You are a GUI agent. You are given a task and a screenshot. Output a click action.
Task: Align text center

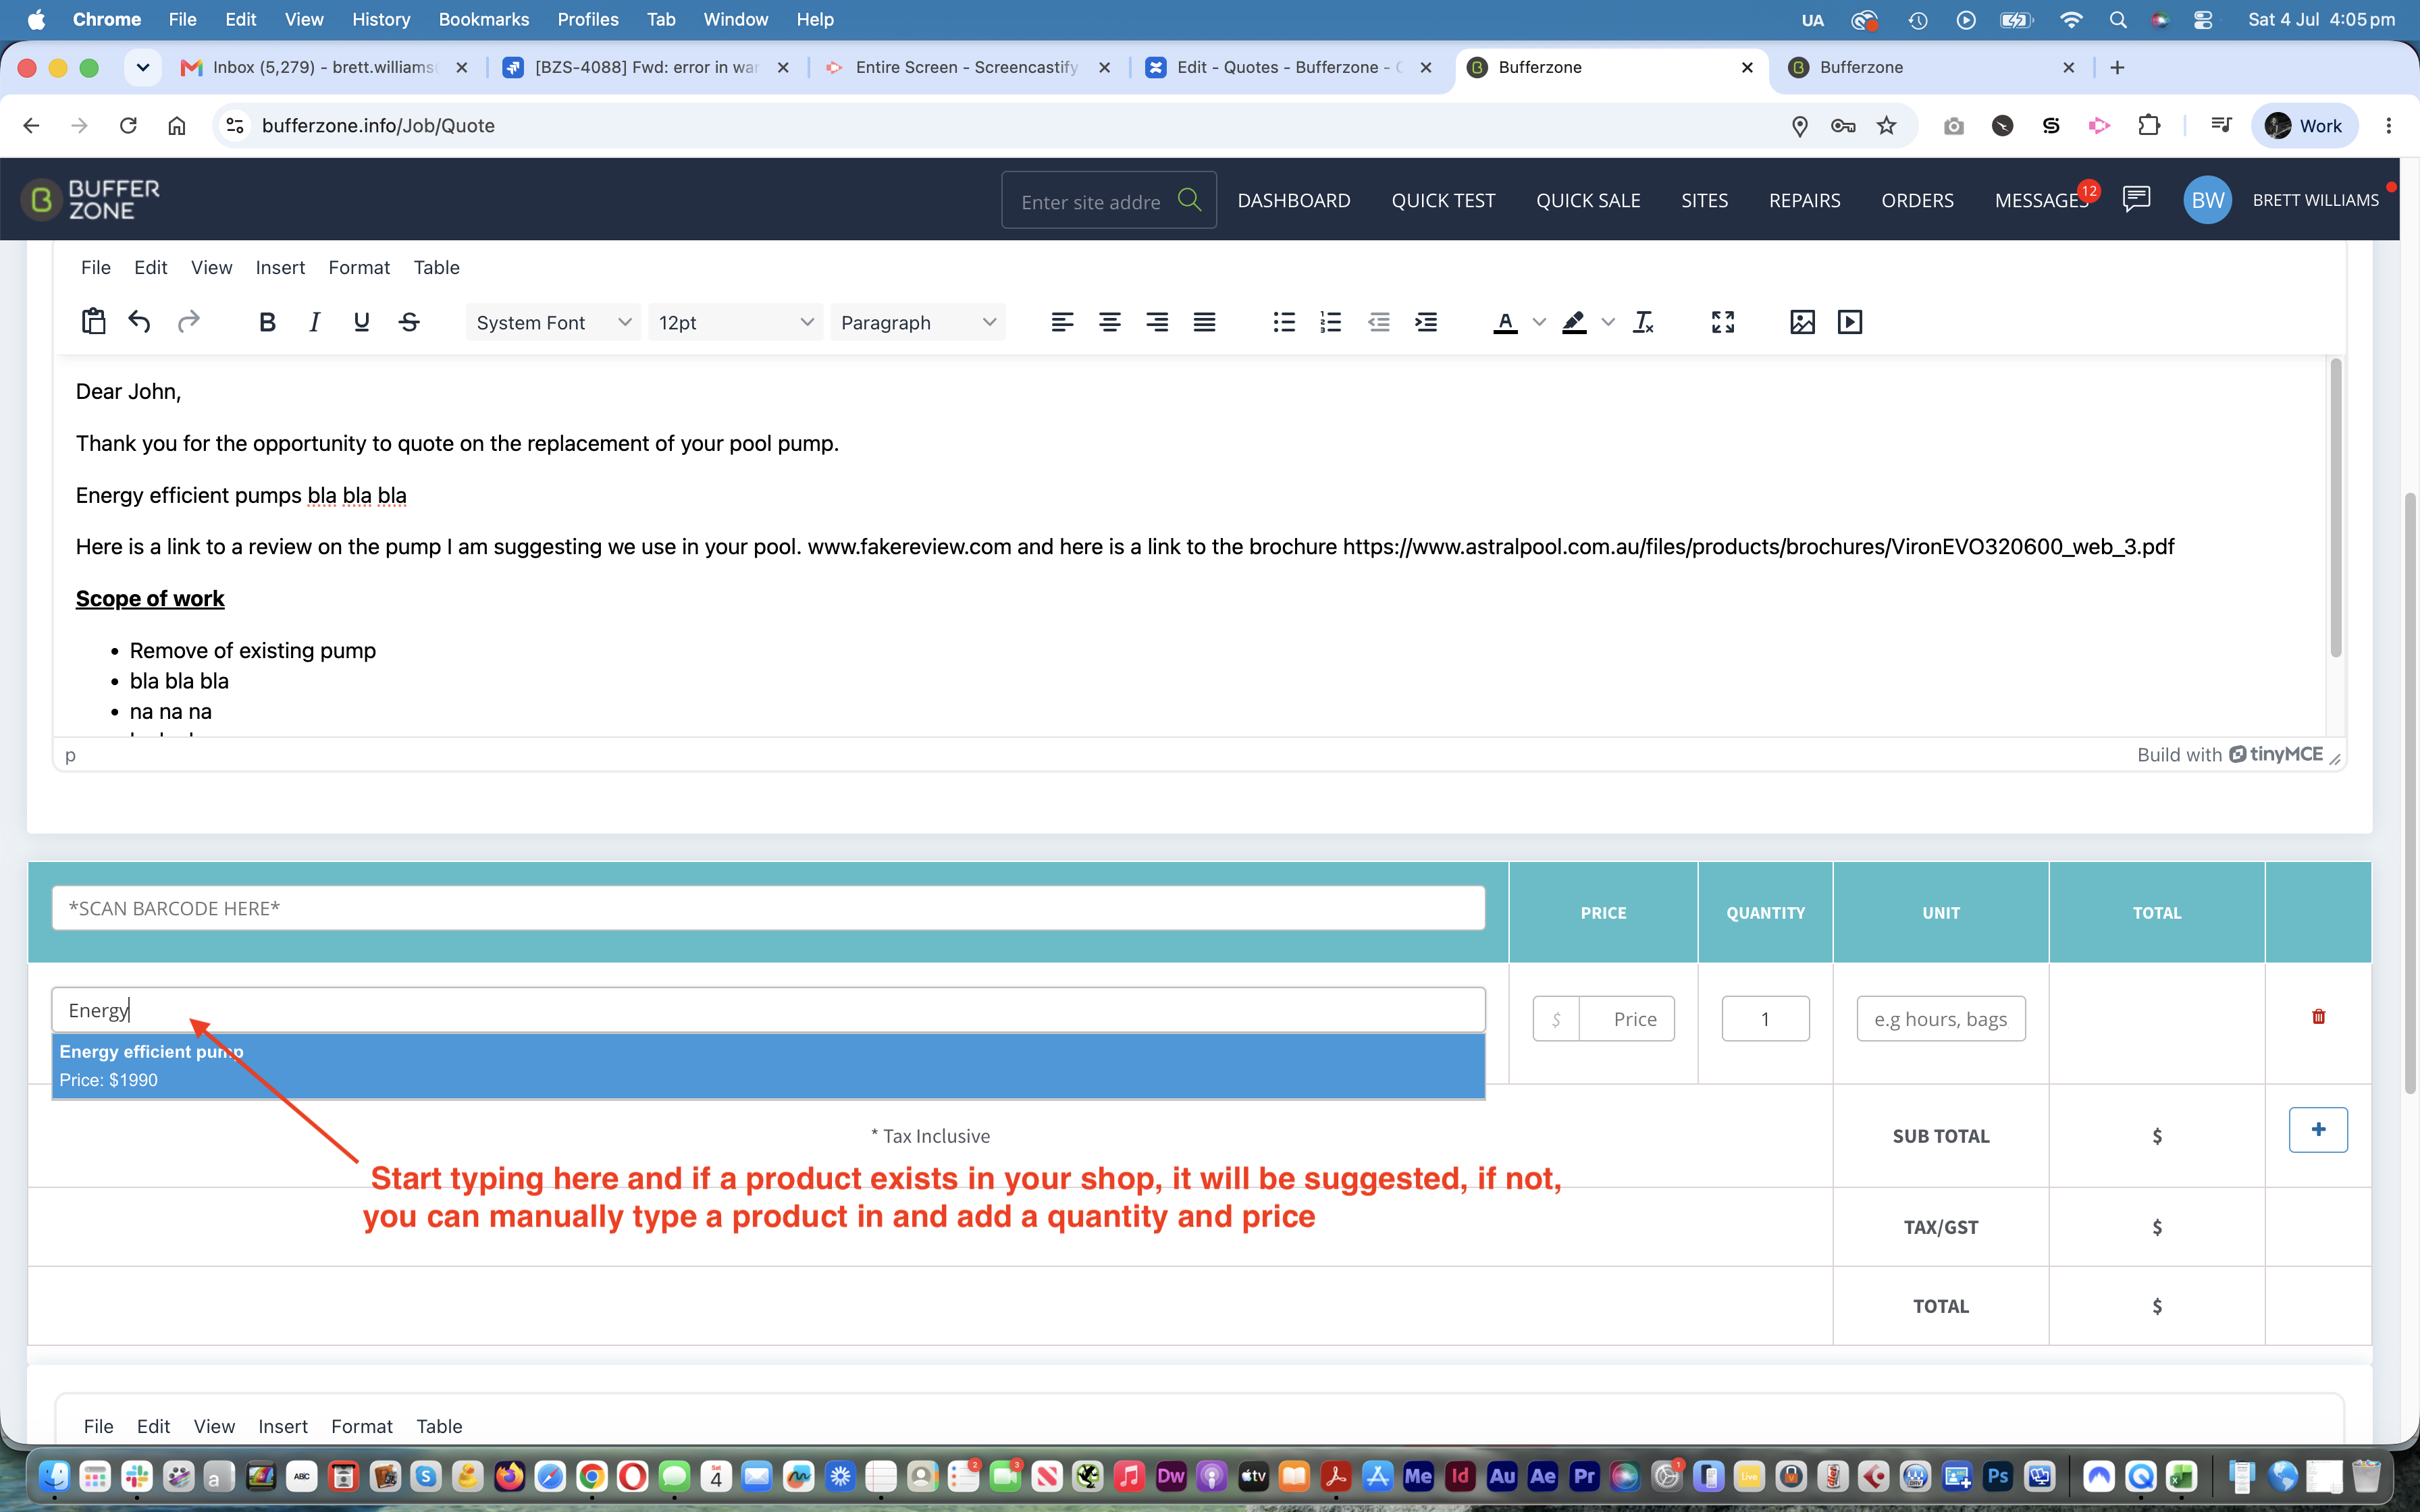point(1110,322)
